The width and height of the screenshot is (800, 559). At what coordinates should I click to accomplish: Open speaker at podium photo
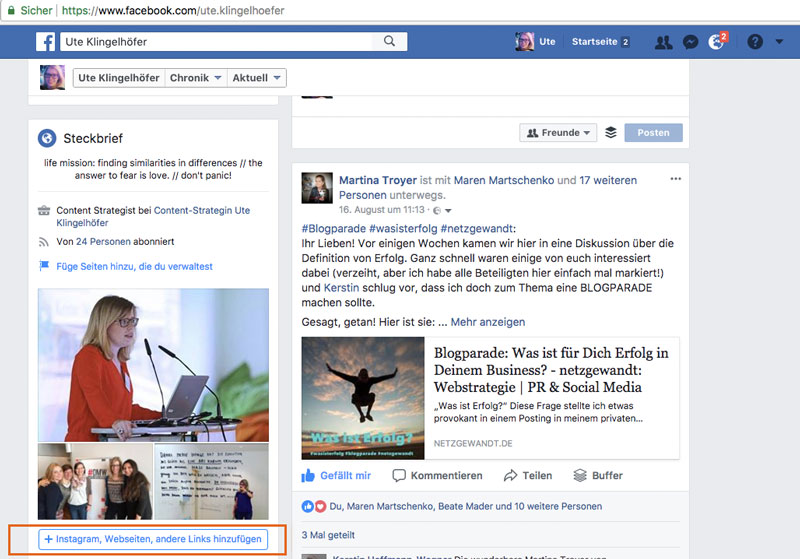click(x=153, y=365)
